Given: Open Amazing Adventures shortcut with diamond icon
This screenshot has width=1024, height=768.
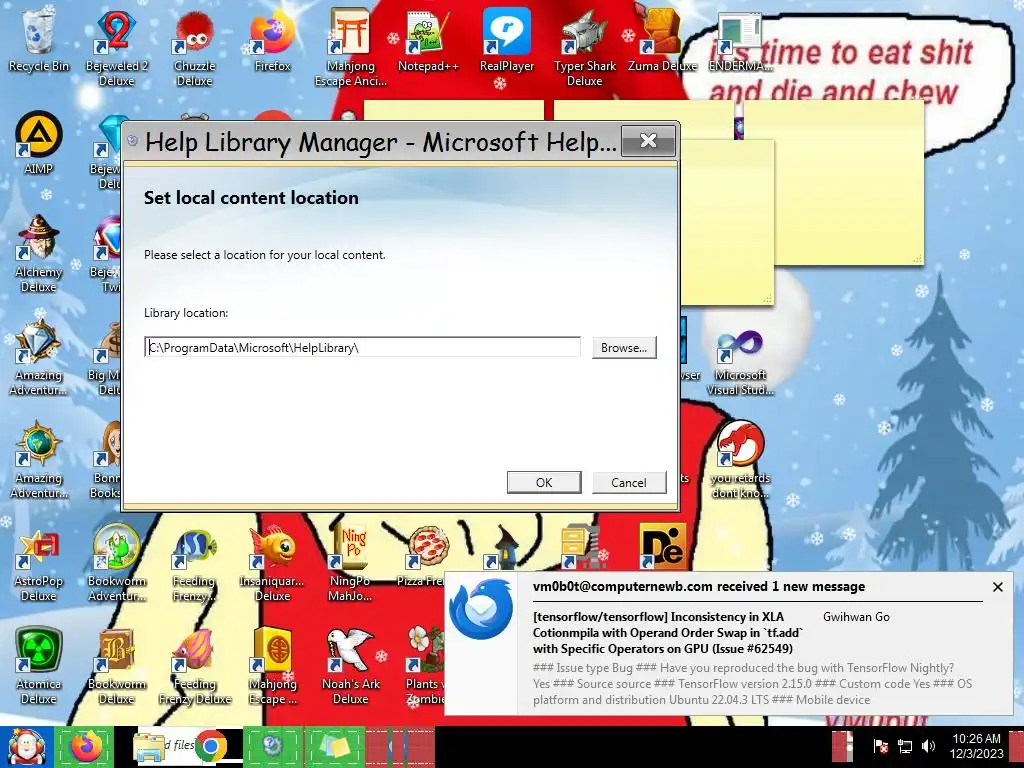Looking at the screenshot, I should [x=39, y=357].
